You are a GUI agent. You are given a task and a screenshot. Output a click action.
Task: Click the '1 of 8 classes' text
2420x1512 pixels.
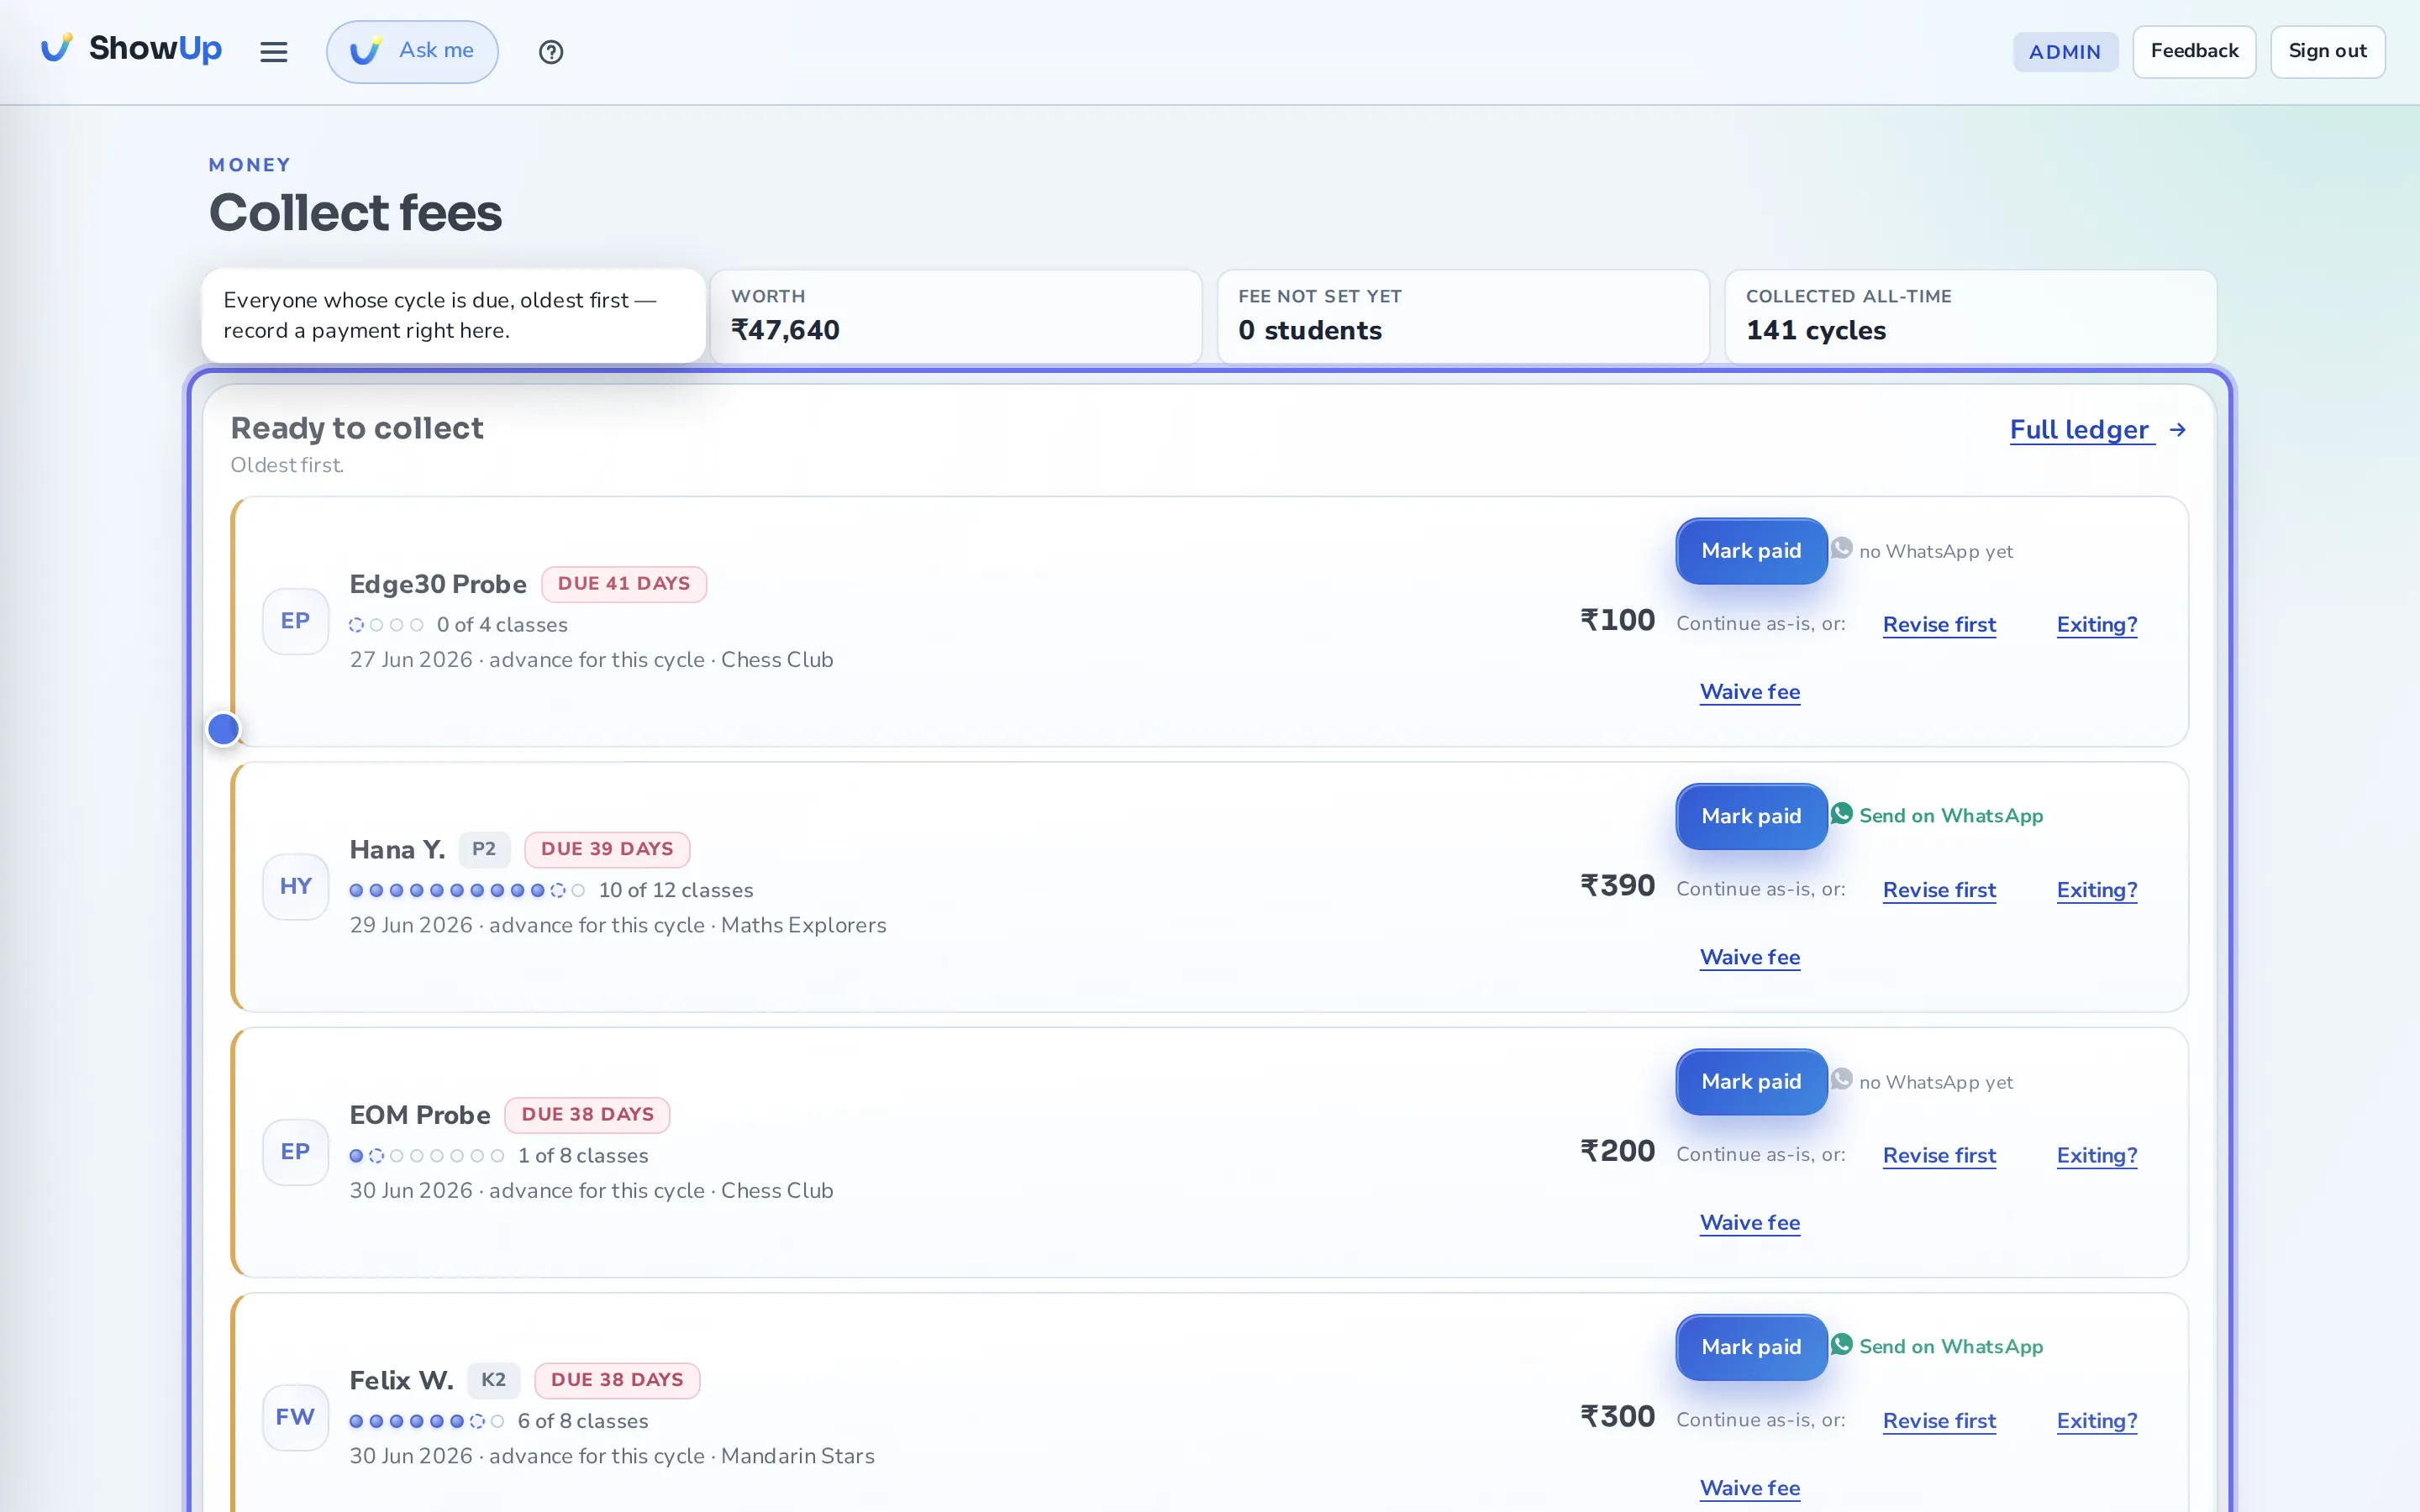583,1156
